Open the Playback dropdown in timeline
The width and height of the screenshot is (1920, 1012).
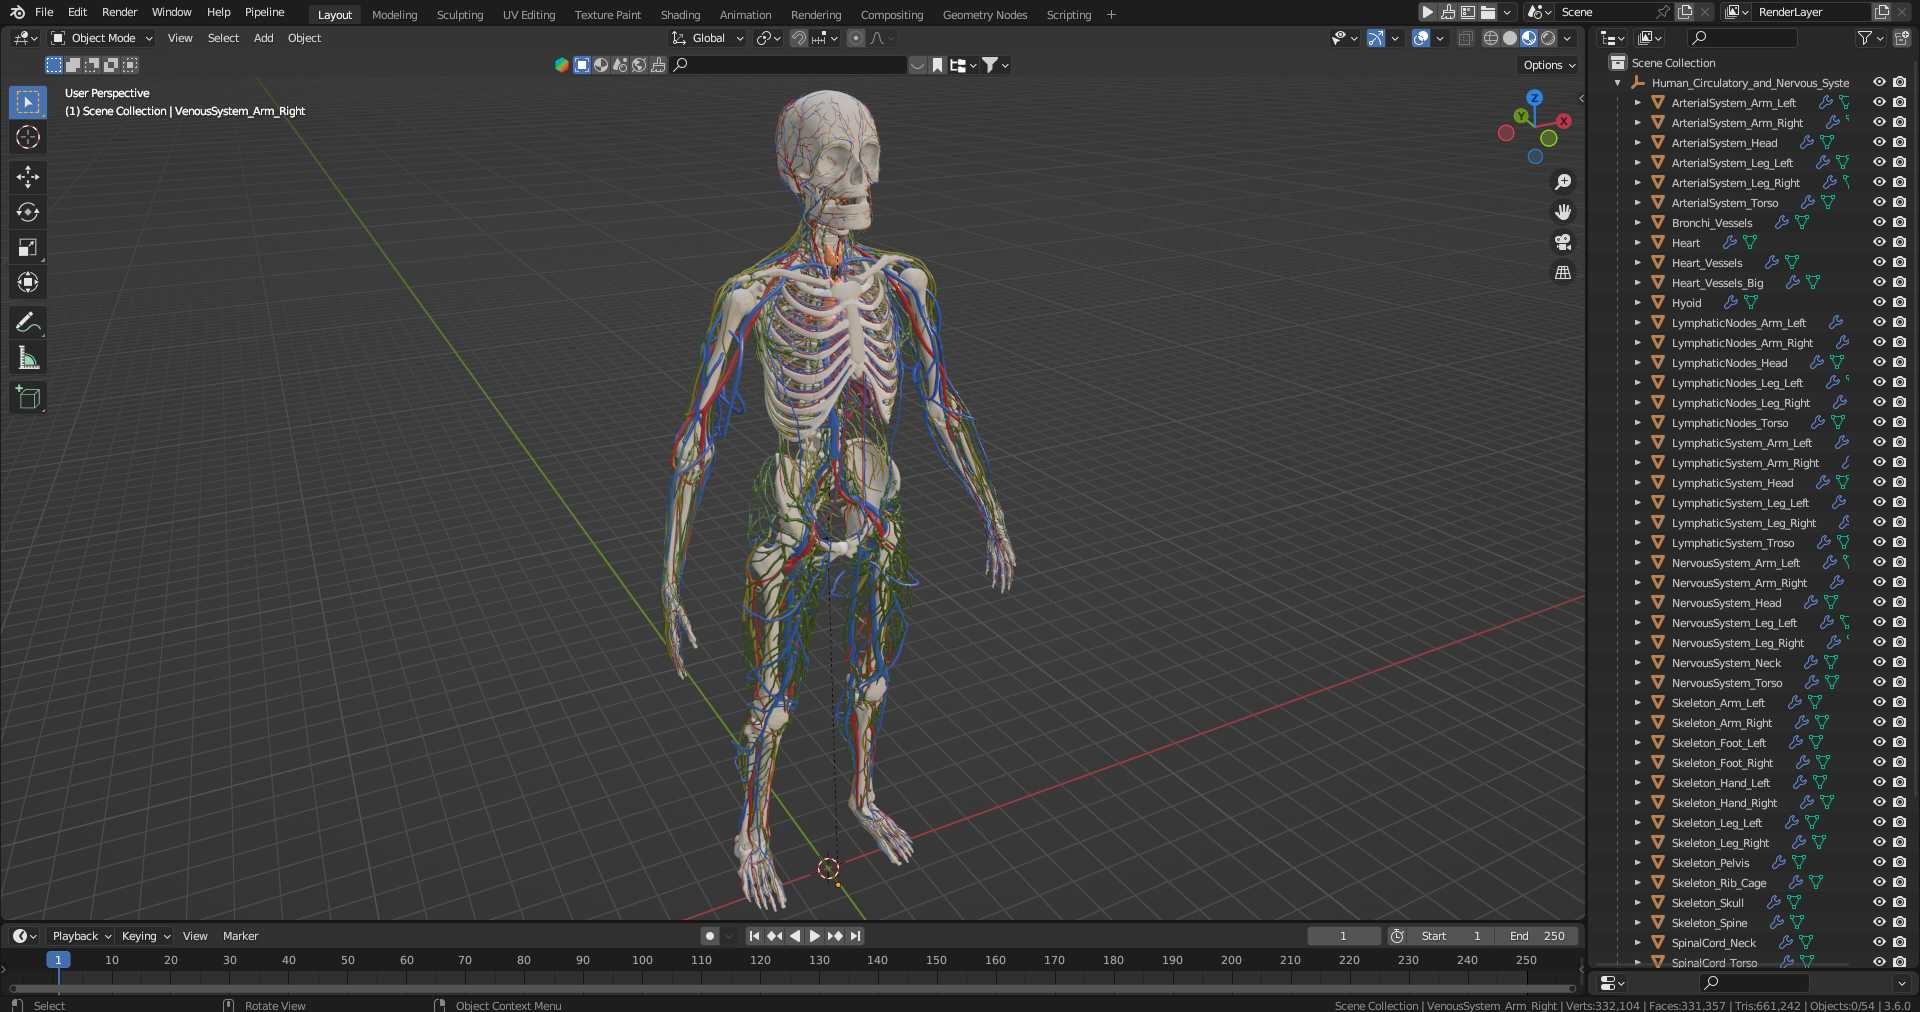click(81, 936)
